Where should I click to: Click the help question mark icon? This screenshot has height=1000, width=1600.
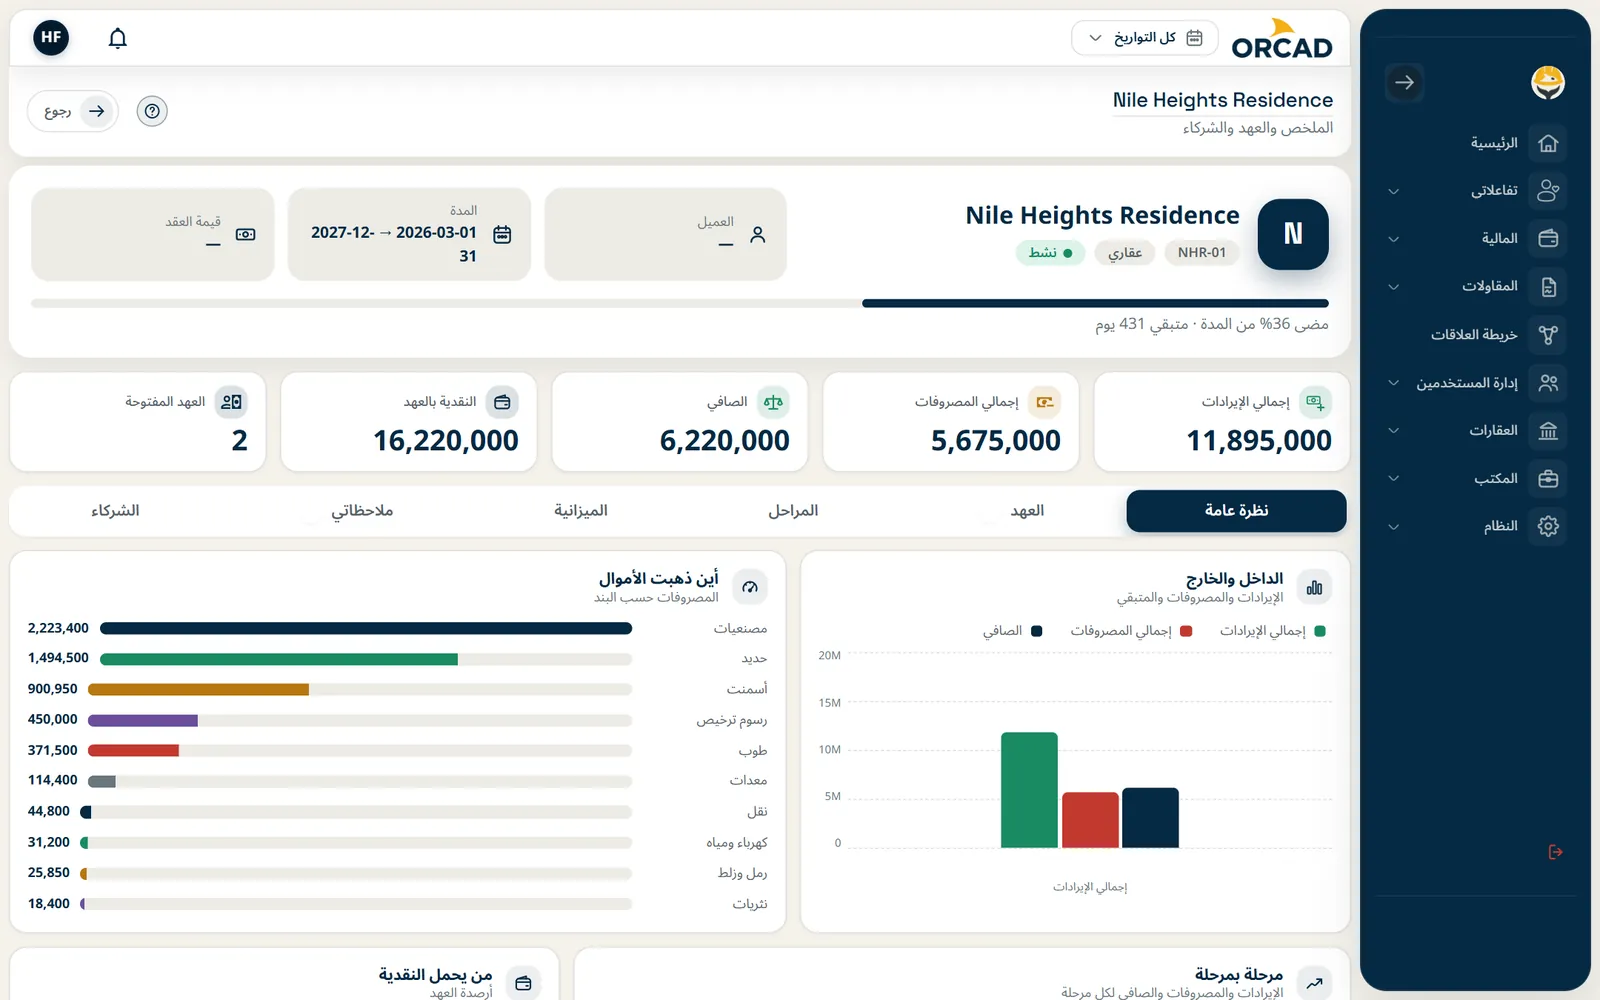coord(152,111)
